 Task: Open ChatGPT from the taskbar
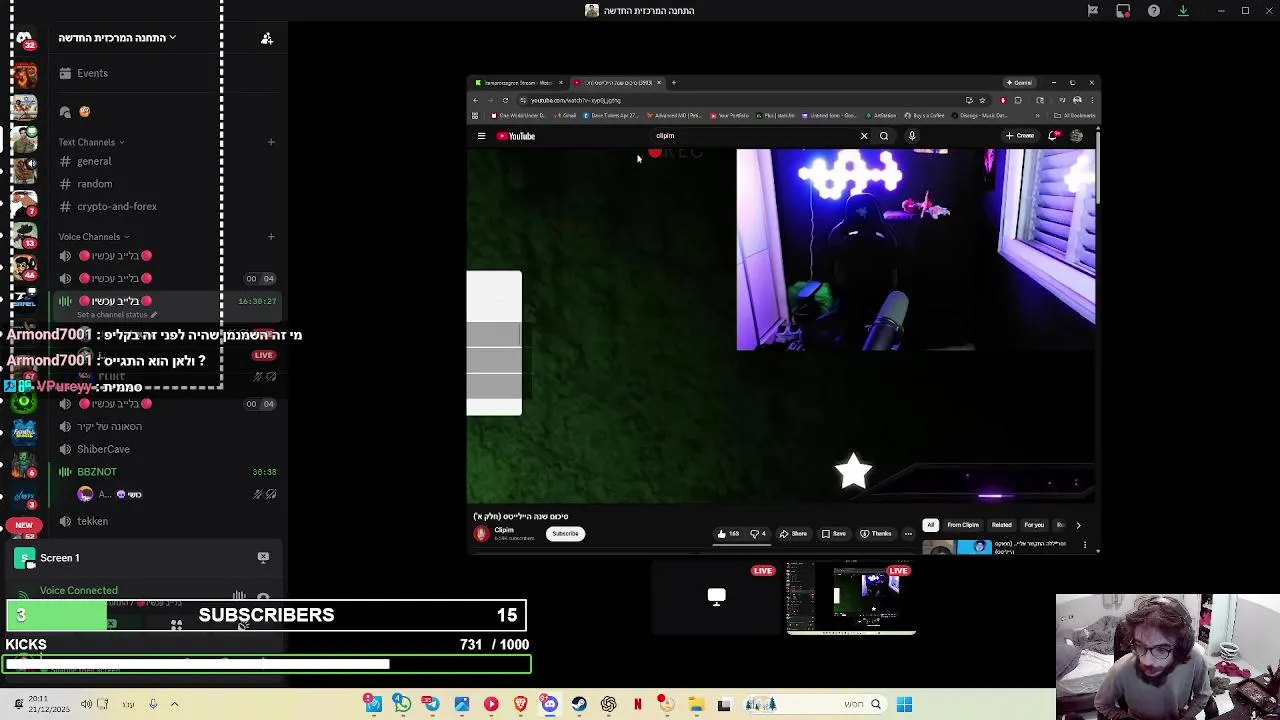pyautogui.click(x=608, y=704)
